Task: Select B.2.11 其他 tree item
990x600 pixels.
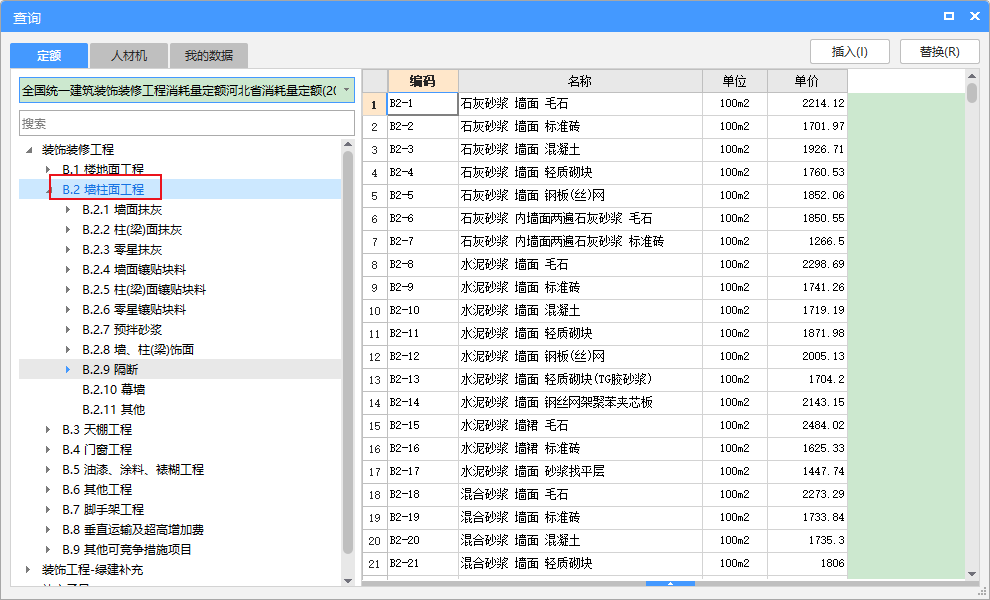Action: coord(114,409)
